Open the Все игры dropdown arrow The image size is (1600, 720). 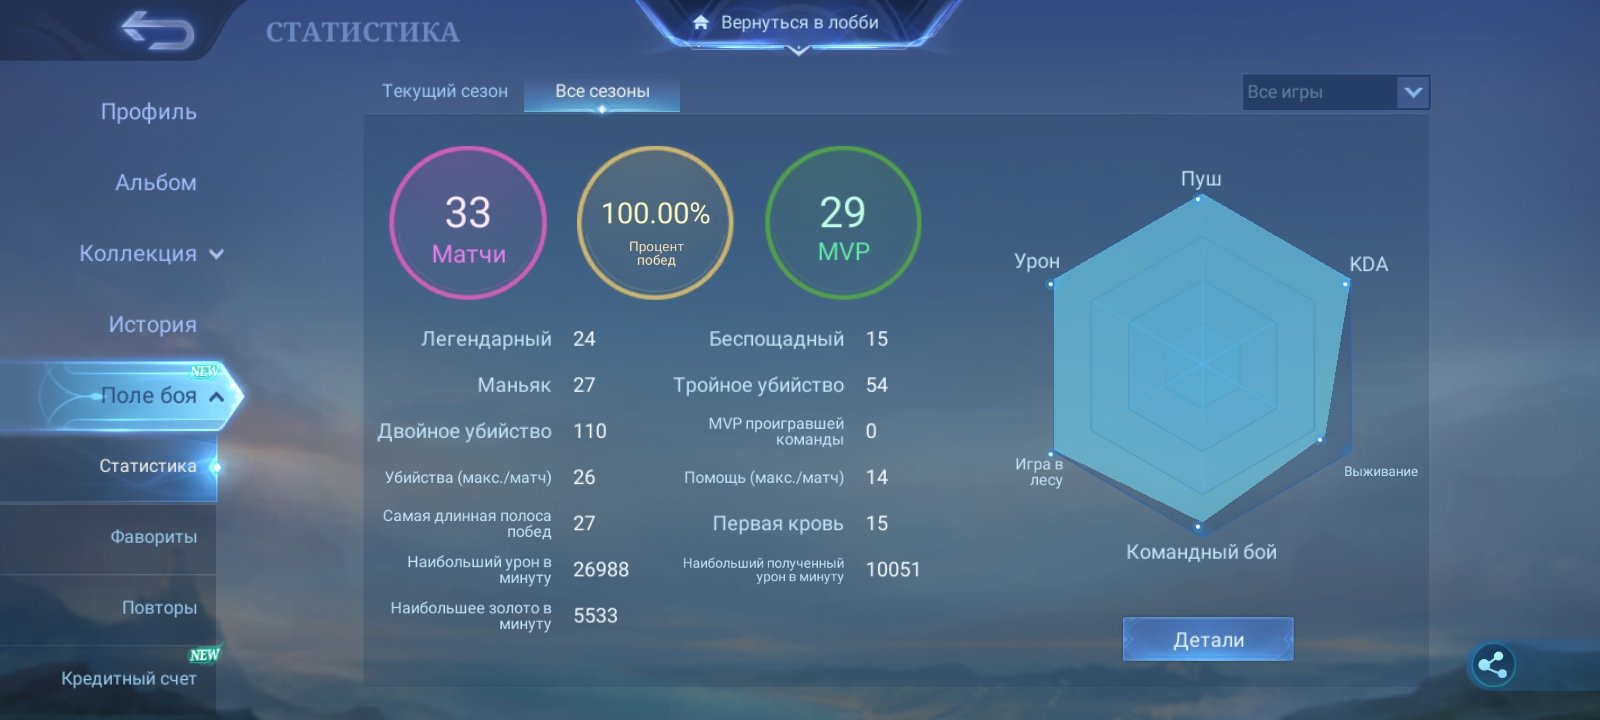point(1412,92)
